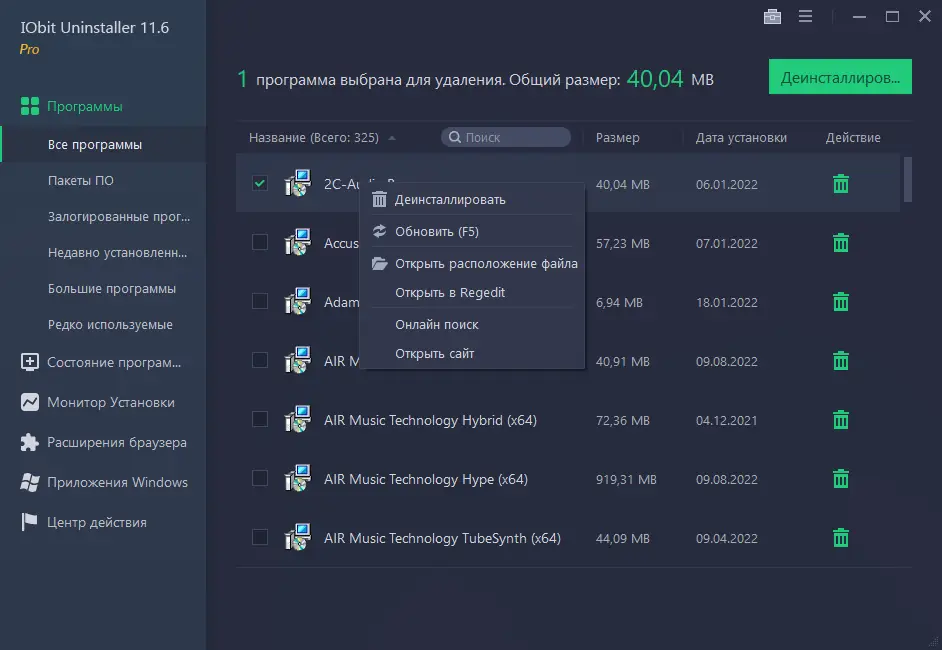Click the puzzle icon next to Расширения браузера
942x650 pixels.
click(x=28, y=442)
